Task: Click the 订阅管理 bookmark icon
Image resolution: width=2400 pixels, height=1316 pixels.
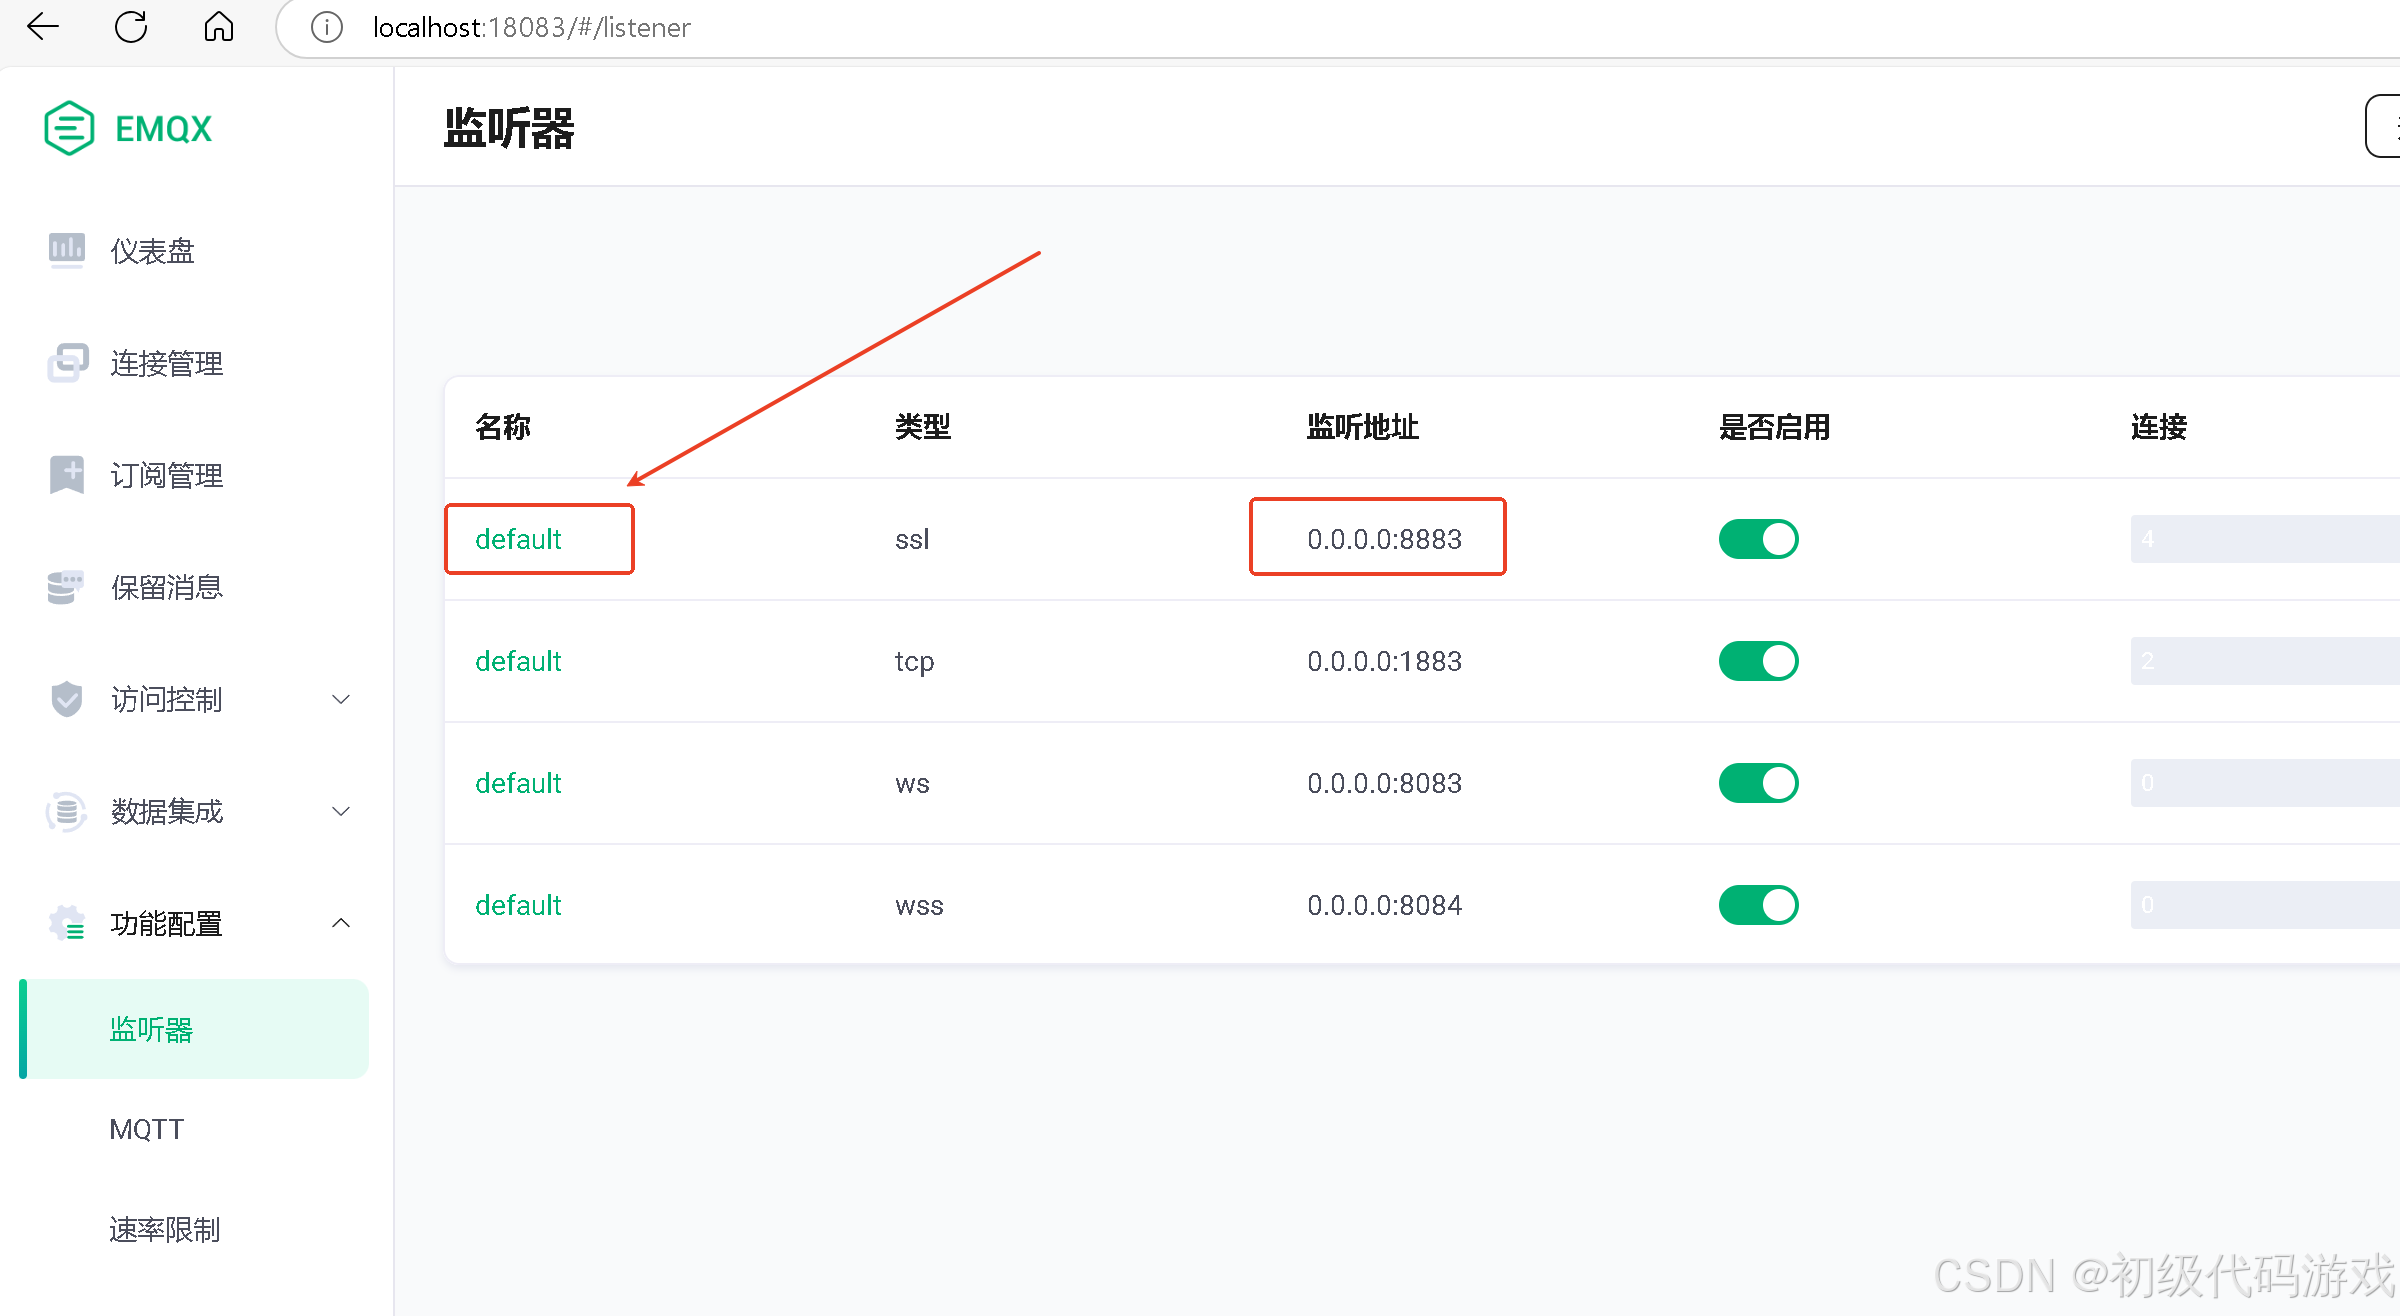Action: click(x=66, y=475)
